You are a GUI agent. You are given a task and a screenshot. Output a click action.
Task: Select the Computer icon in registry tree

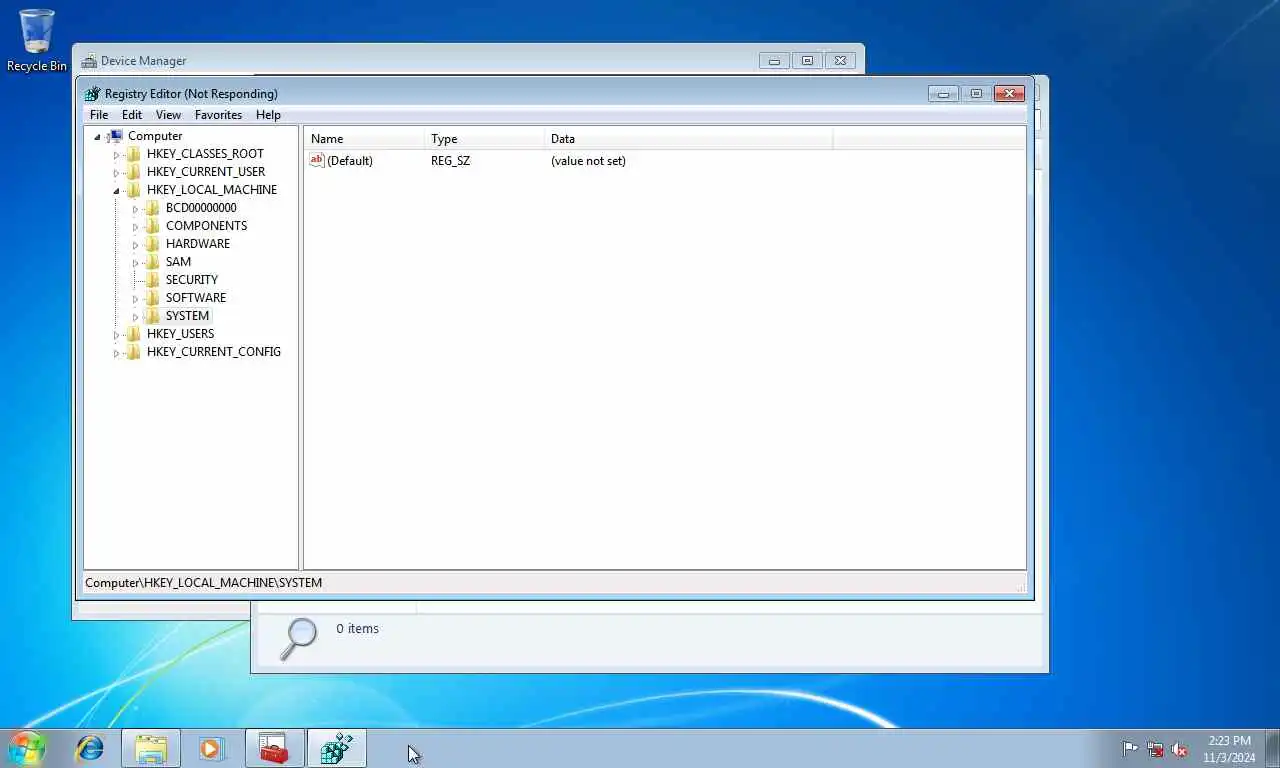pos(115,136)
